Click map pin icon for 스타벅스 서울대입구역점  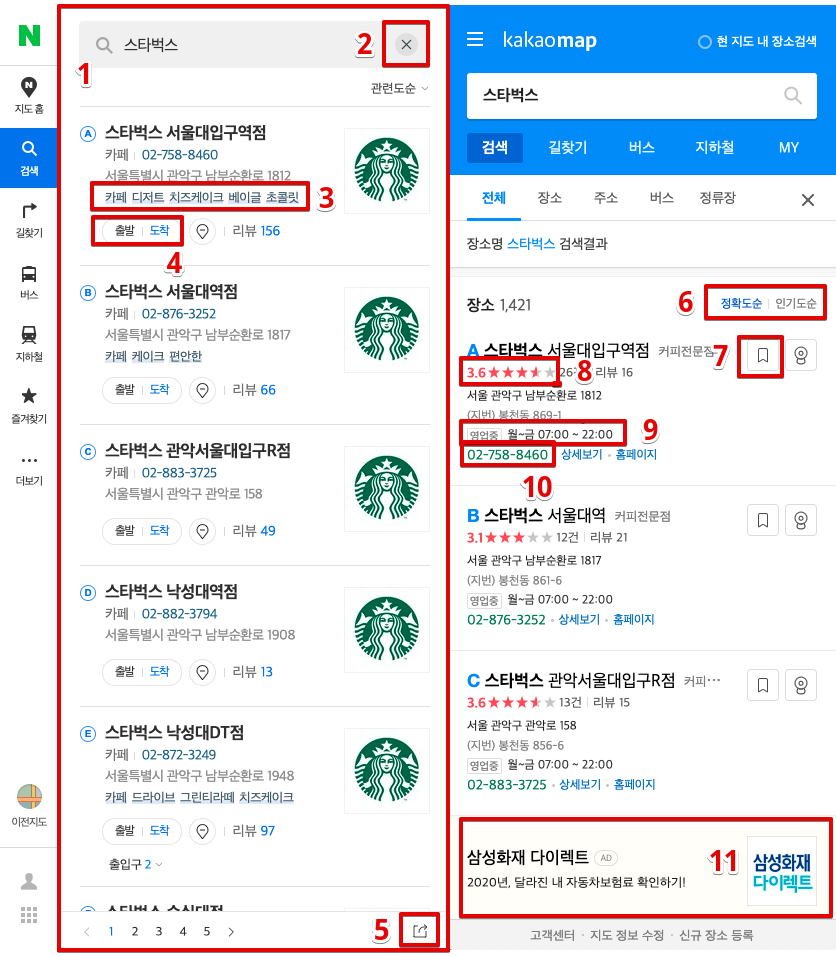pyautogui.click(x=202, y=231)
